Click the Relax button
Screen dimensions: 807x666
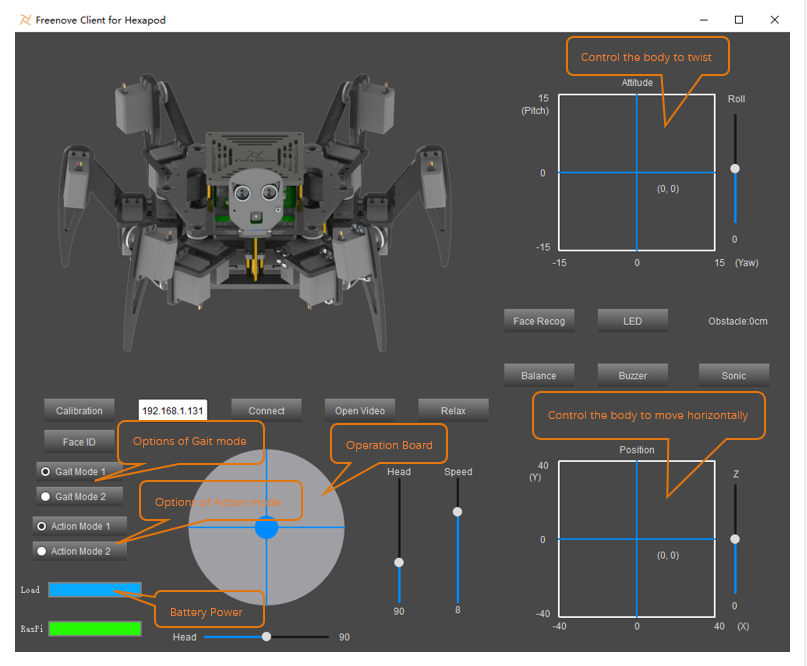point(453,411)
